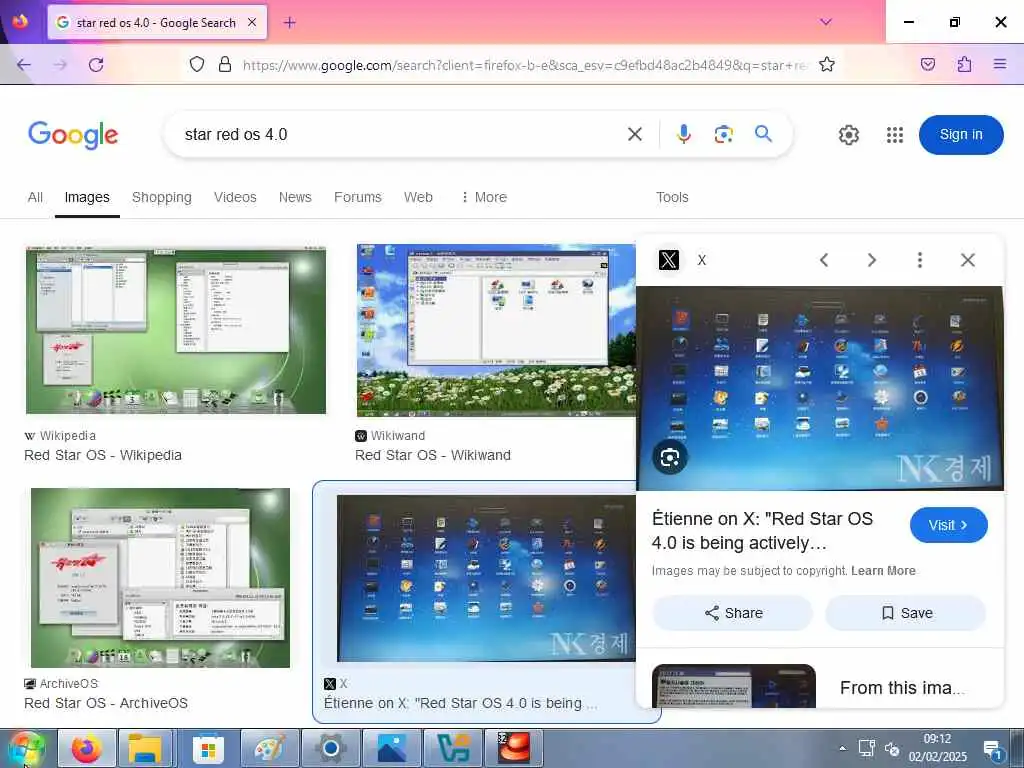Open the Google apps grid
Screen dimensions: 1024x768
(x=895, y=135)
